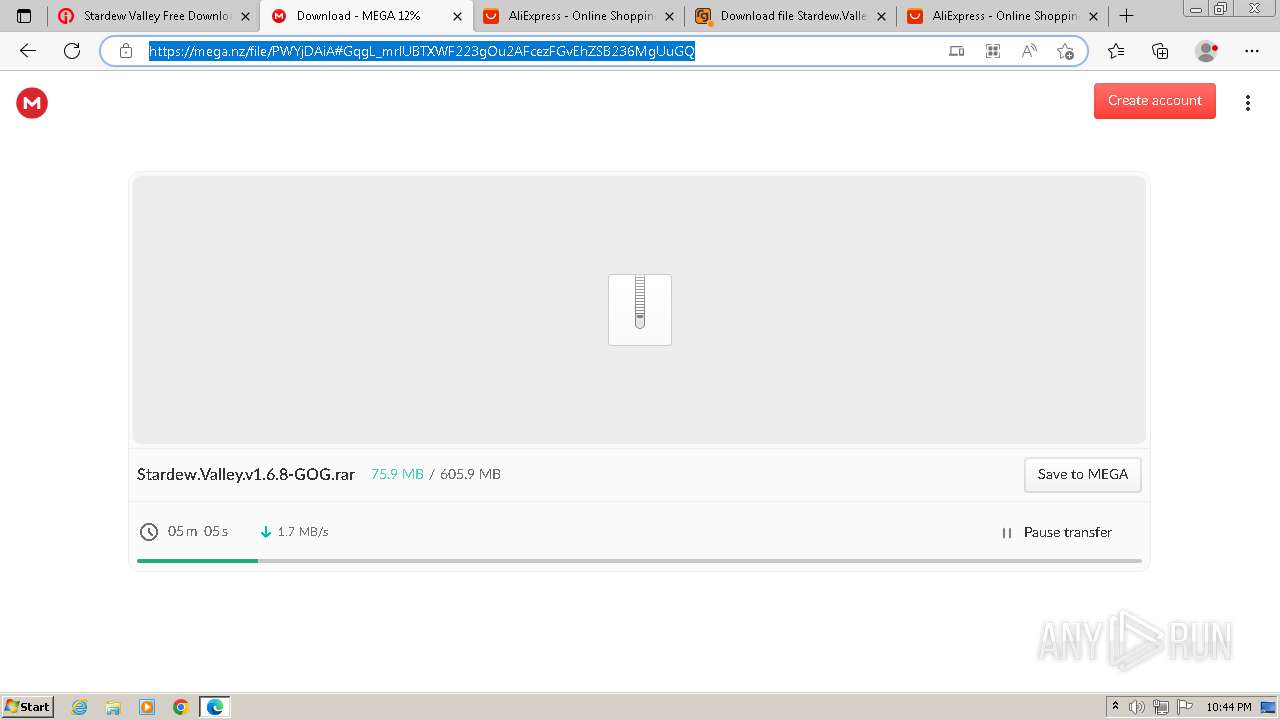Refresh the current page
This screenshot has width=1280, height=720.
pos(72,51)
